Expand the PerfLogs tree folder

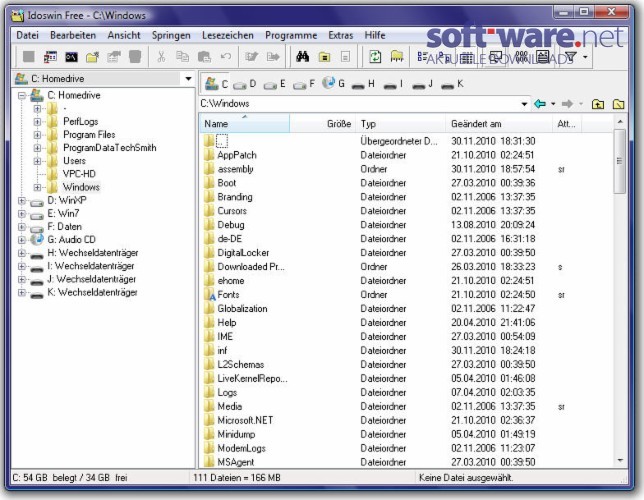pos(37,122)
